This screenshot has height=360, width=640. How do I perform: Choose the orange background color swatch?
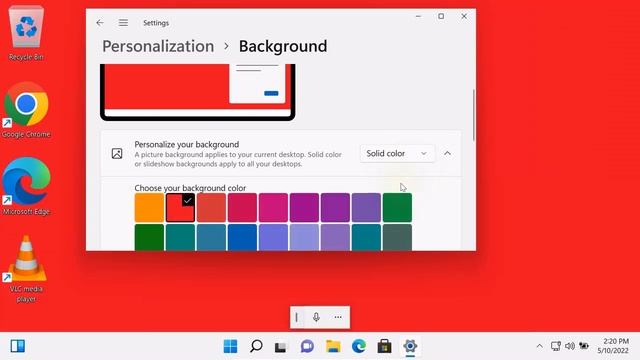click(x=149, y=208)
